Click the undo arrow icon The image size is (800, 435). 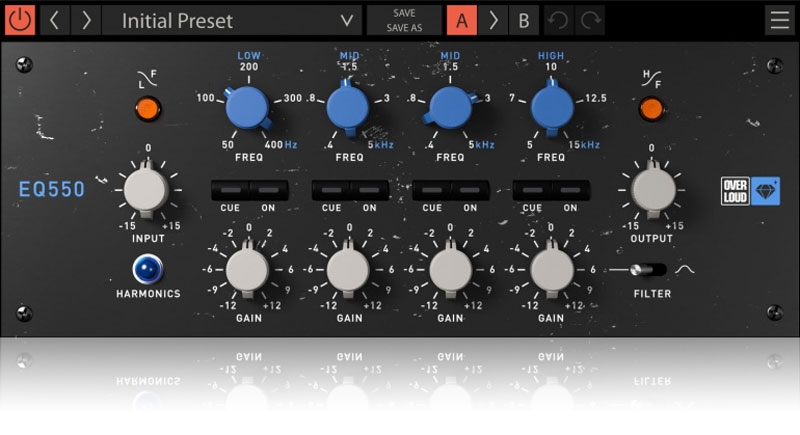560,20
